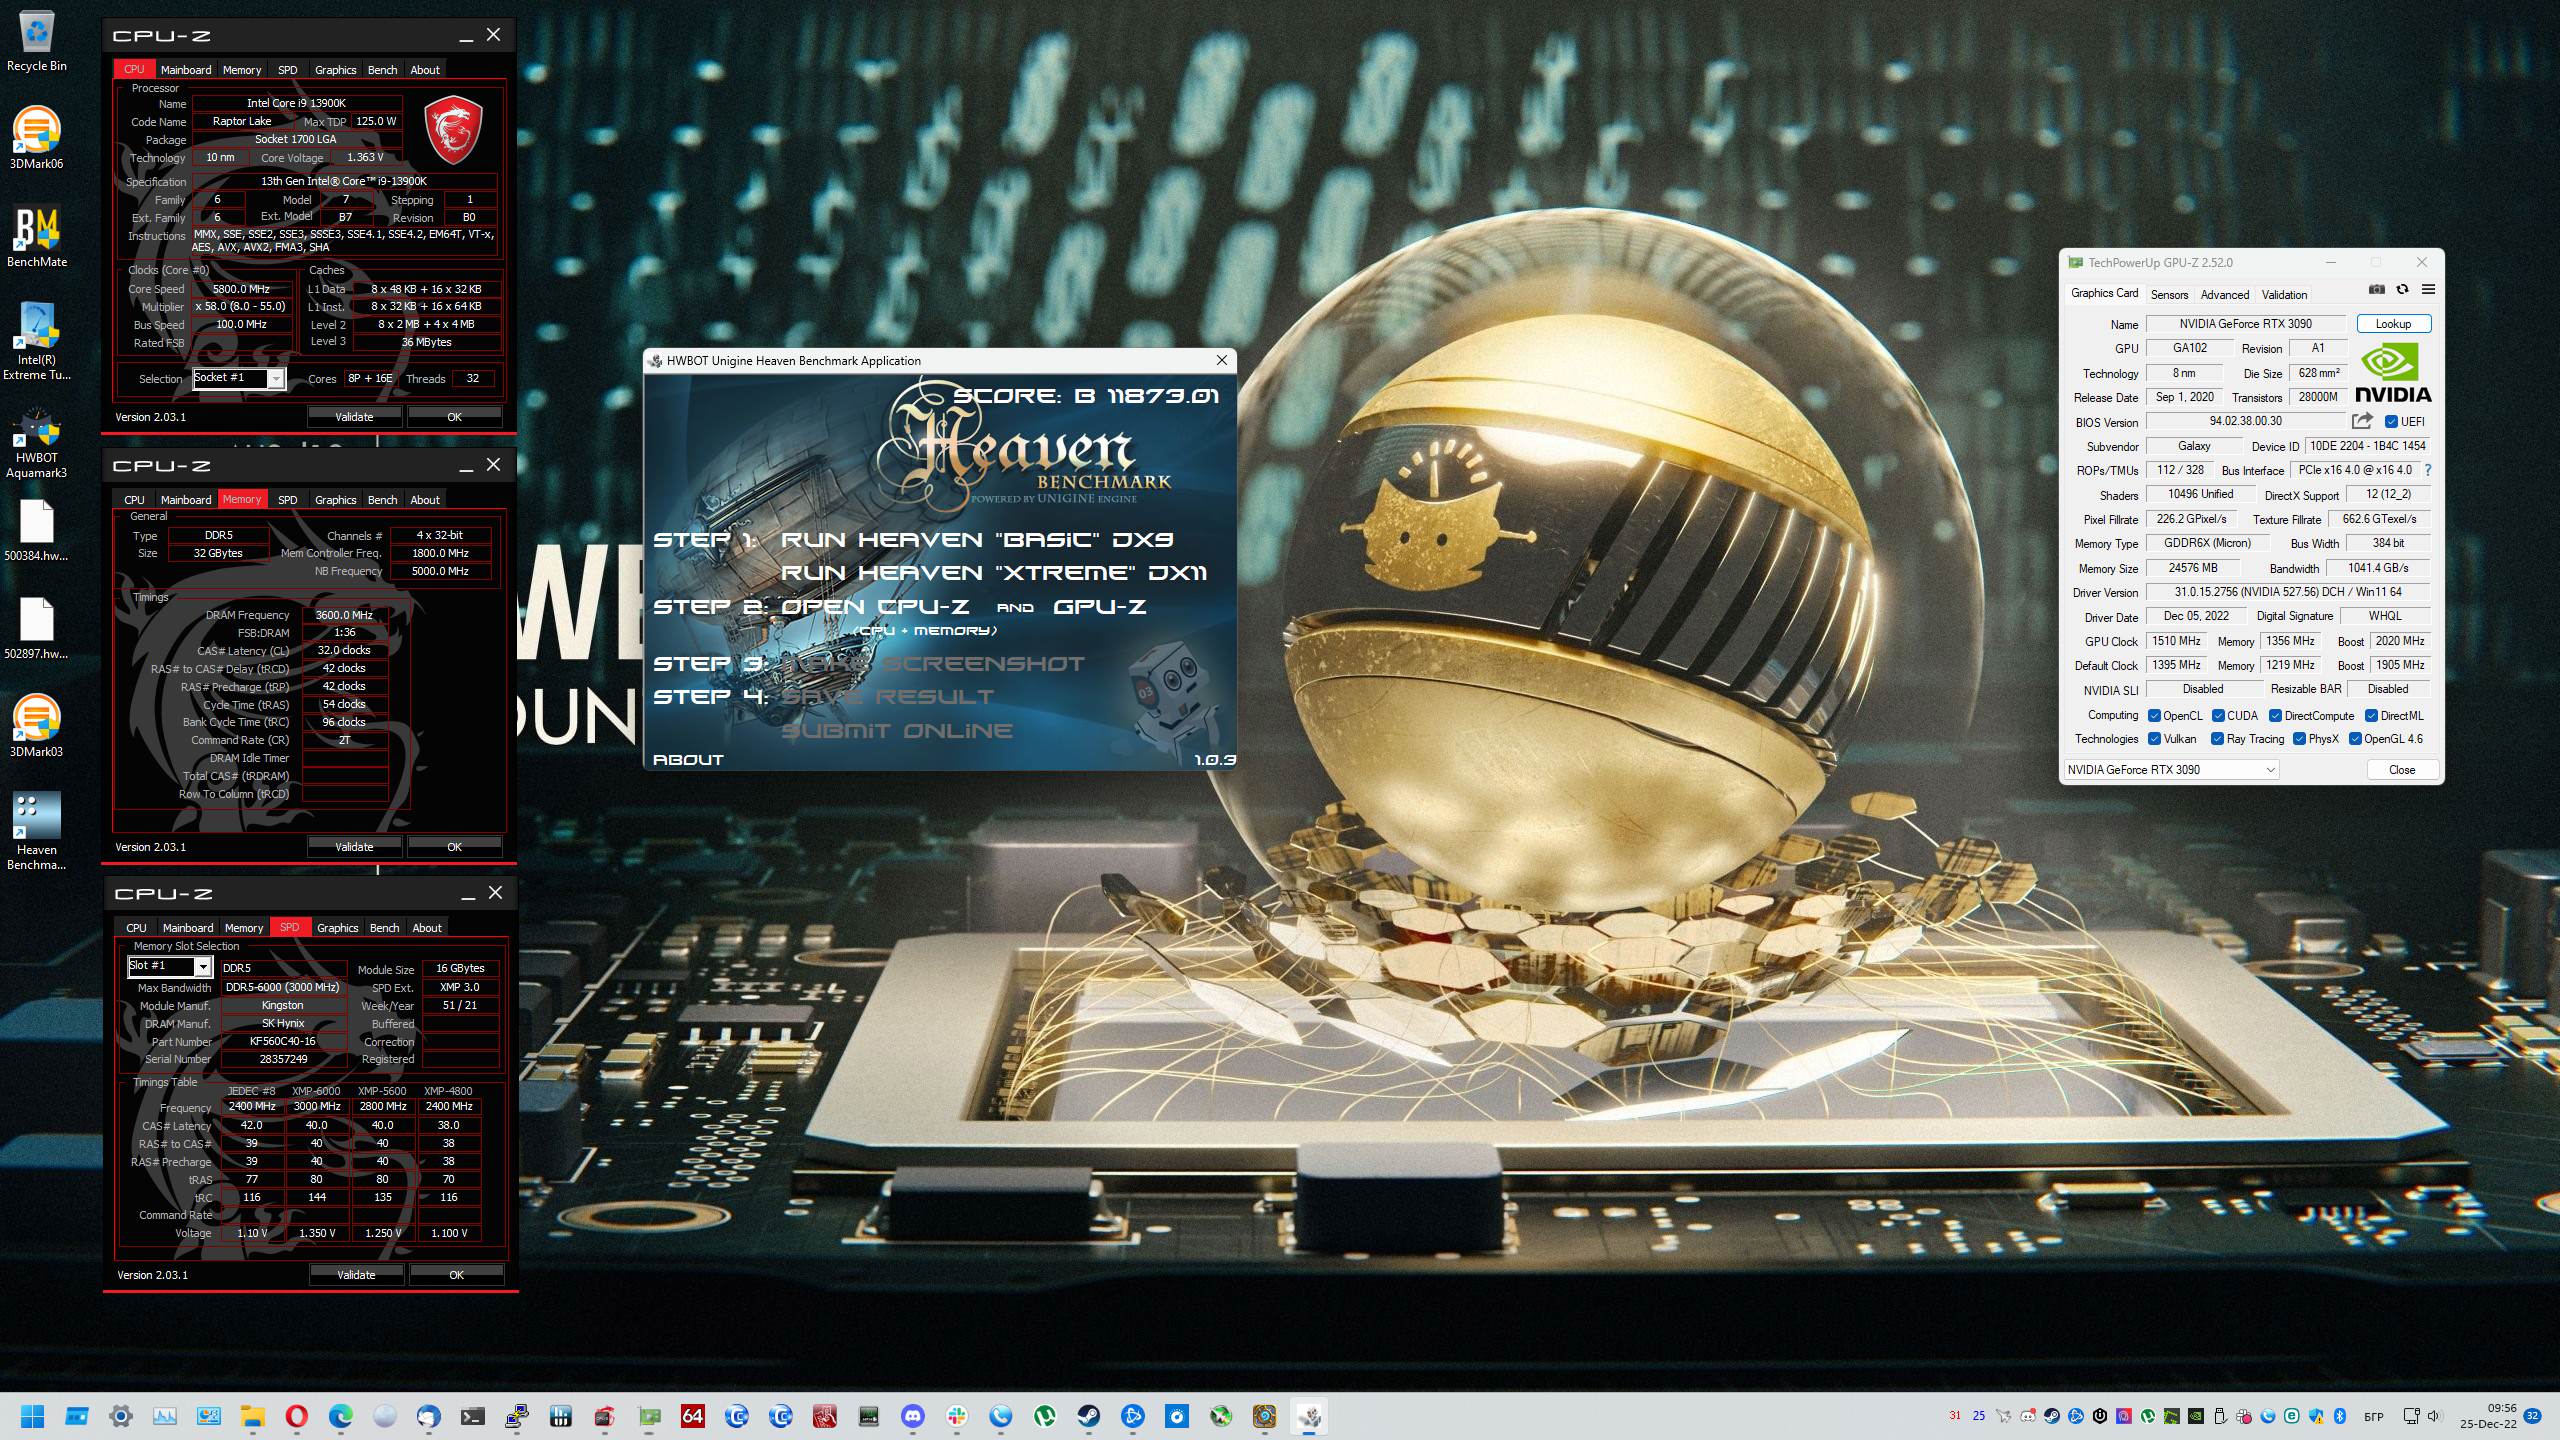
Task: Open Slack from the taskbar
Action: click(x=957, y=1416)
